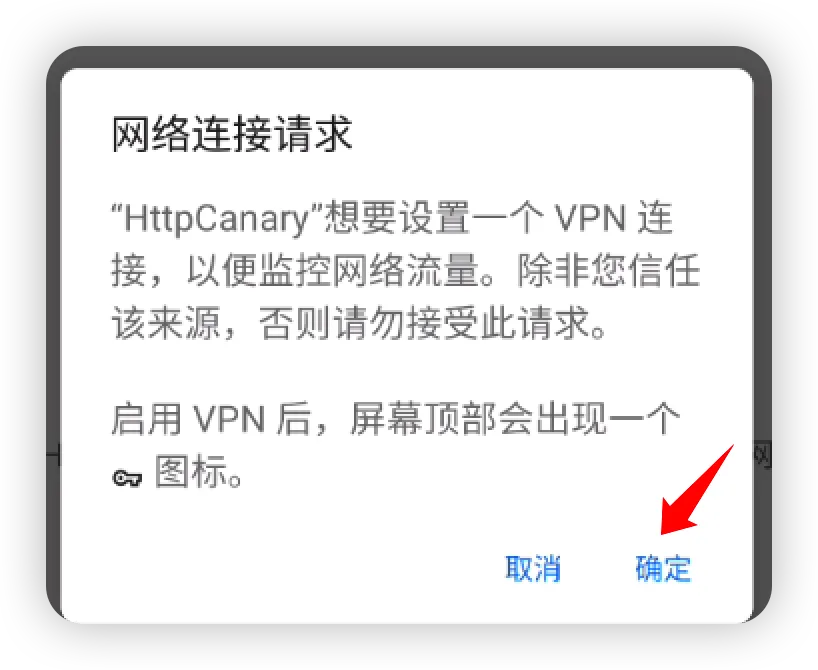Screen dimensions: 818x670
Task: Click the VPN key icon
Action: pyautogui.click(x=127, y=477)
